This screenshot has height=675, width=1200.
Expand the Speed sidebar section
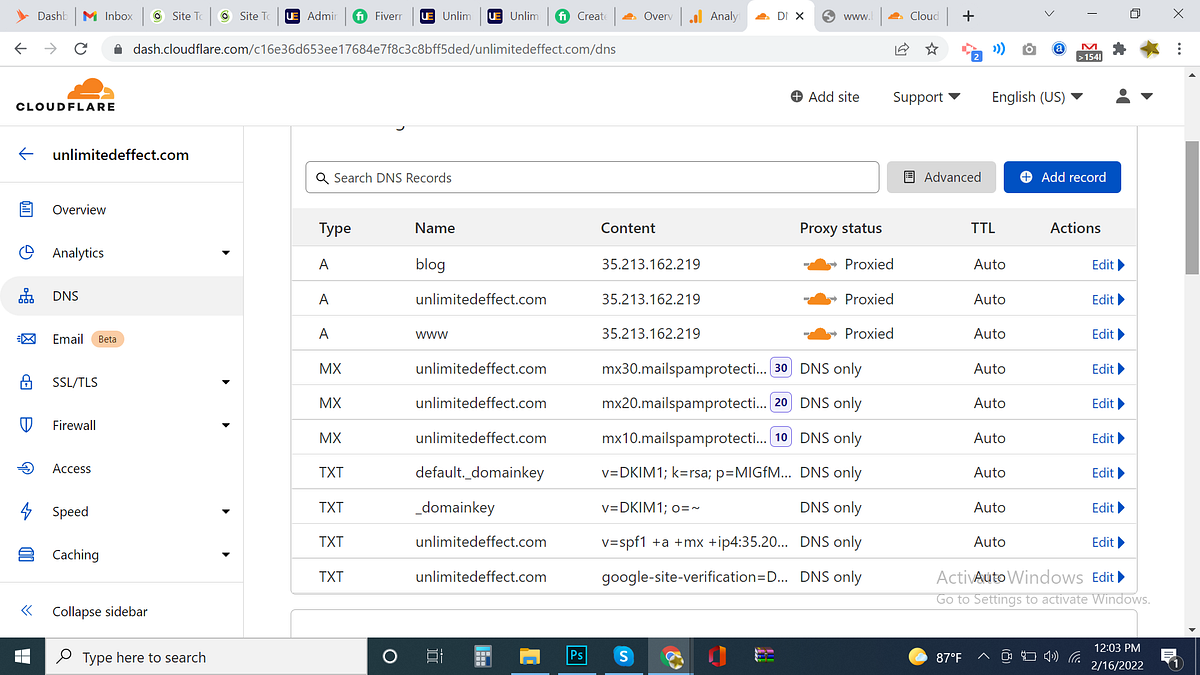click(70, 511)
